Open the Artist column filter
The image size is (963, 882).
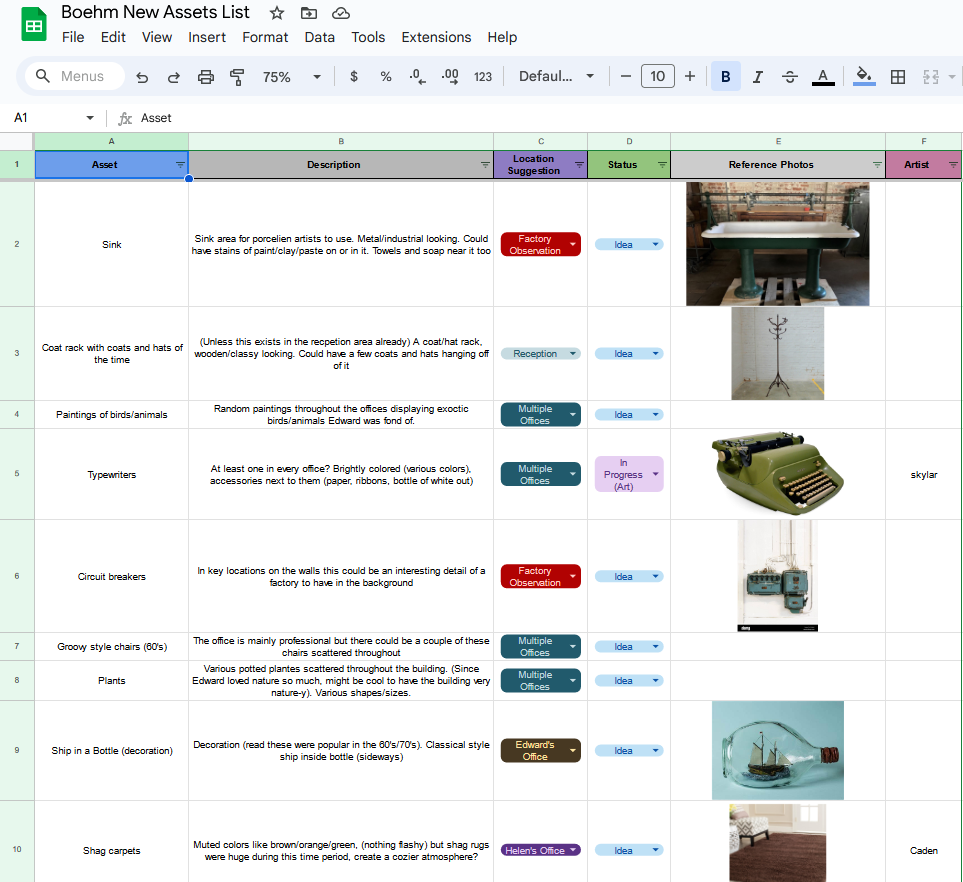pos(953,165)
